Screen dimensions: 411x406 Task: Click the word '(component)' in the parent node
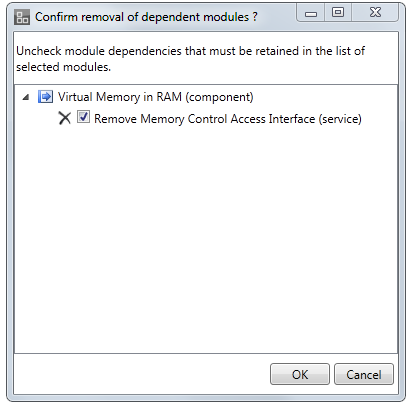point(219,97)
